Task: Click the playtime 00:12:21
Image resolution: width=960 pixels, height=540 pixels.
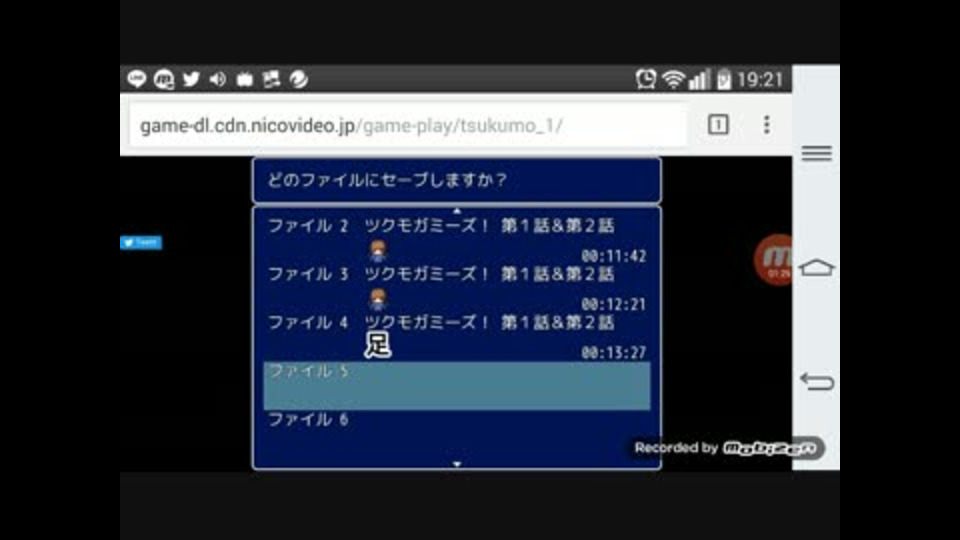Action: coord(613,304)
